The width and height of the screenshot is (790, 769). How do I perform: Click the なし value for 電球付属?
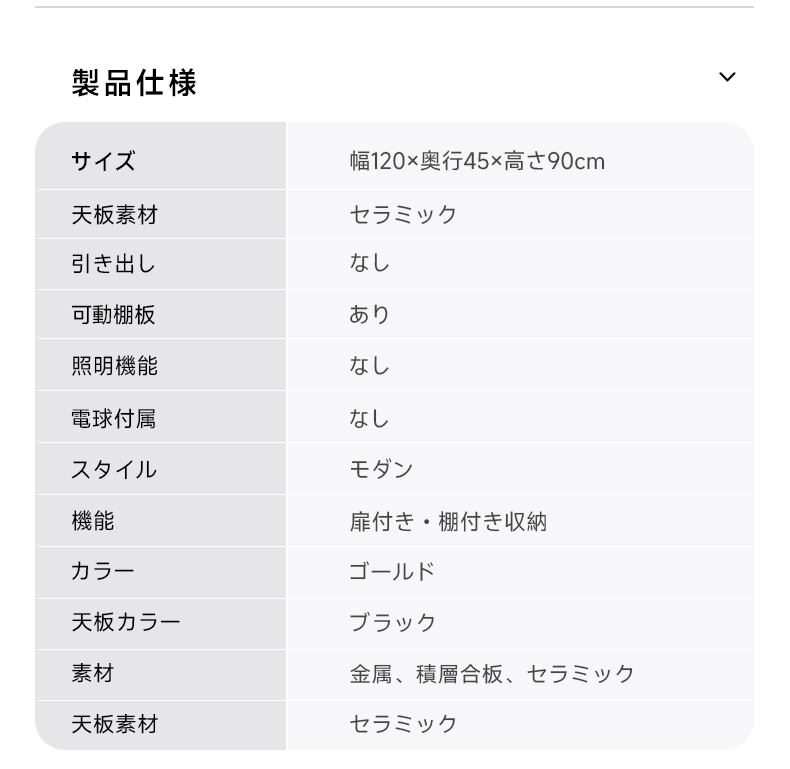tap(370, 418)
